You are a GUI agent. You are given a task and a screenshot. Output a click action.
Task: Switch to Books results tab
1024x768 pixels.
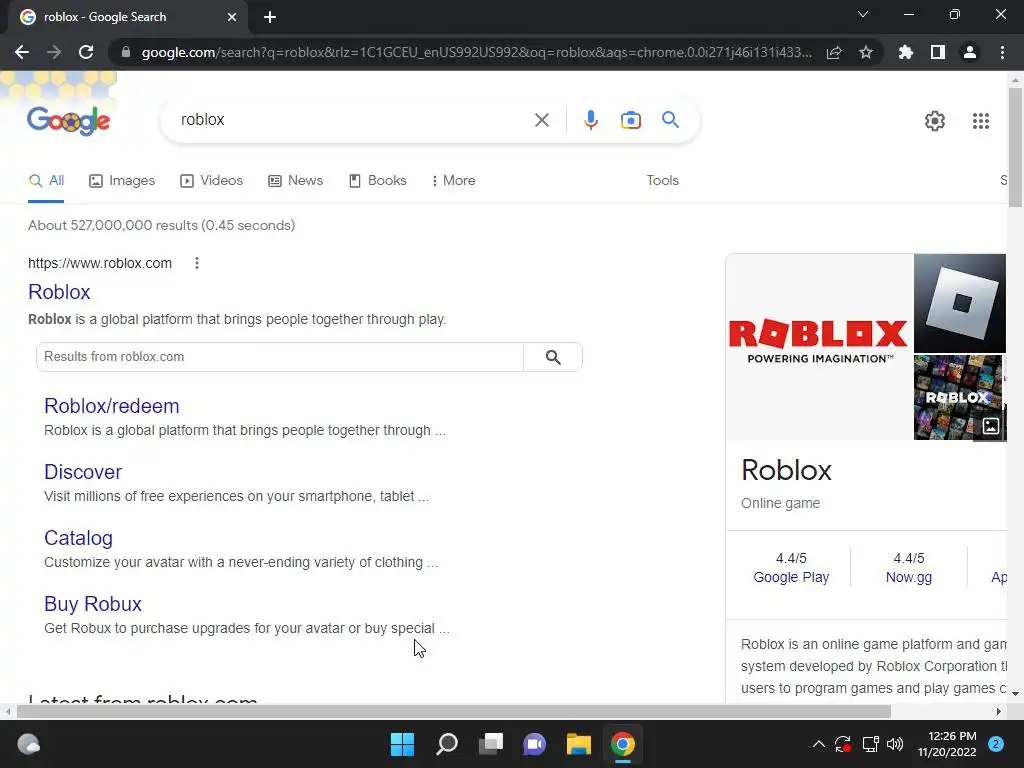point(377,181)
